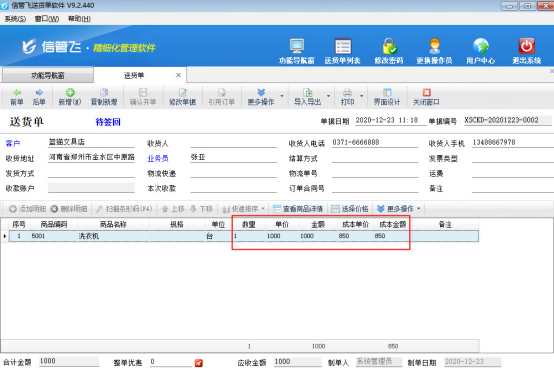Switch to the 功能导航窗 tab
This screenshot has width=554, height=371.
(x=48, y=75)
